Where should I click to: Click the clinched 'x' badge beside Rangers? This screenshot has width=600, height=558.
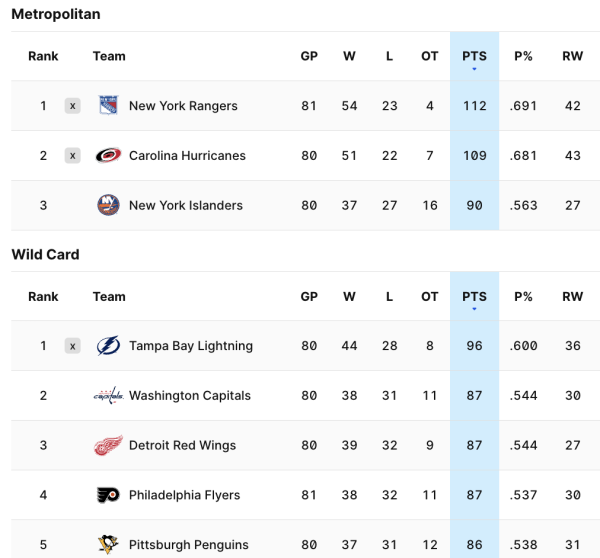pyautogui.click(x=72, y=106)
